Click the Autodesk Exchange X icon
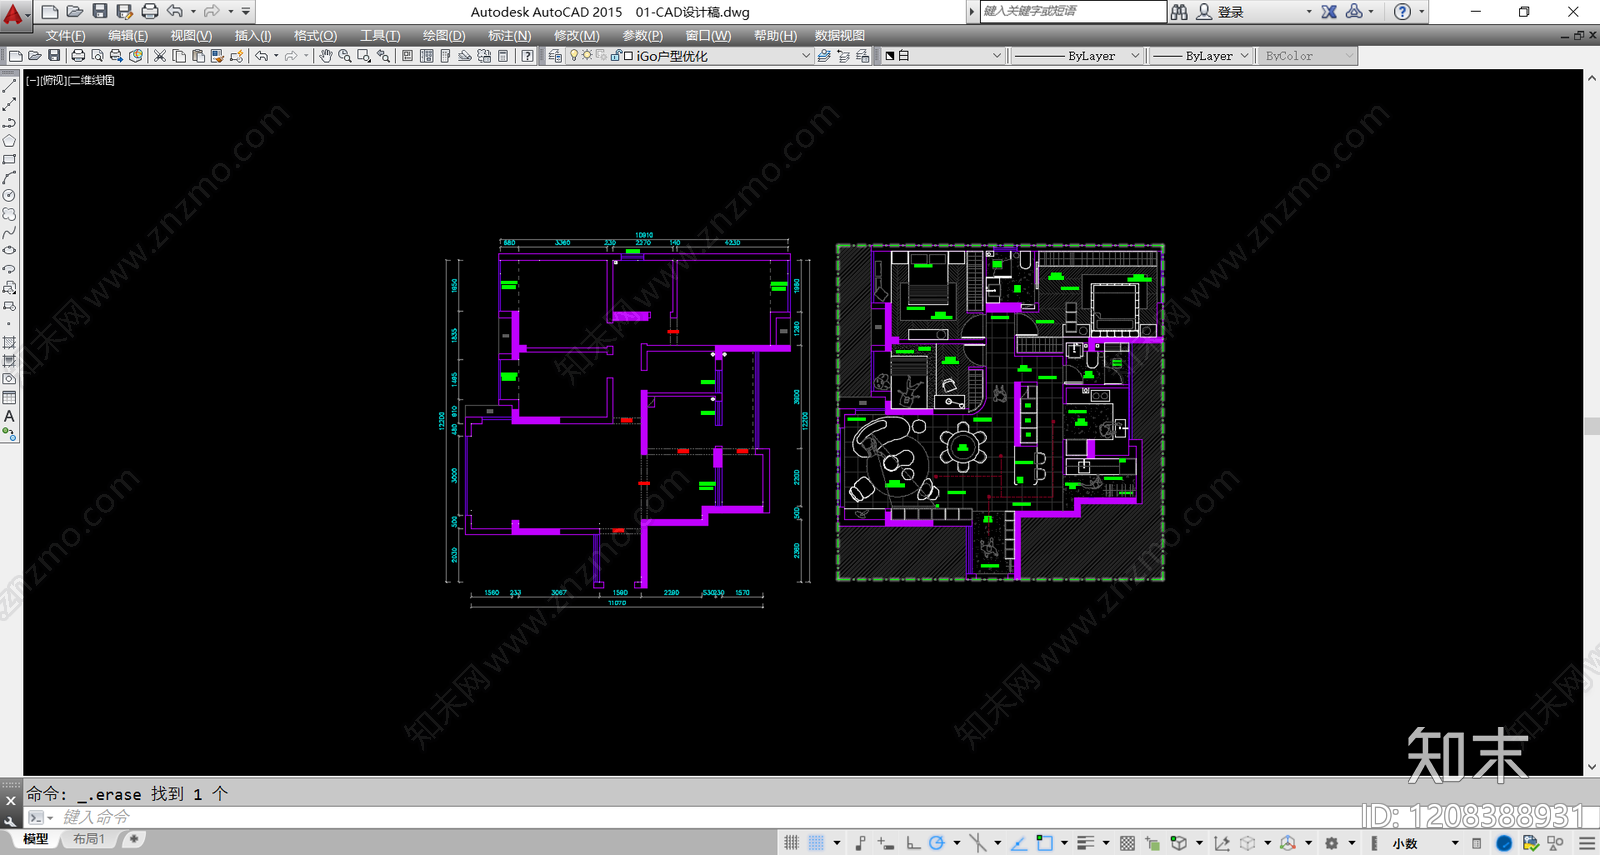 (1329, 11)
